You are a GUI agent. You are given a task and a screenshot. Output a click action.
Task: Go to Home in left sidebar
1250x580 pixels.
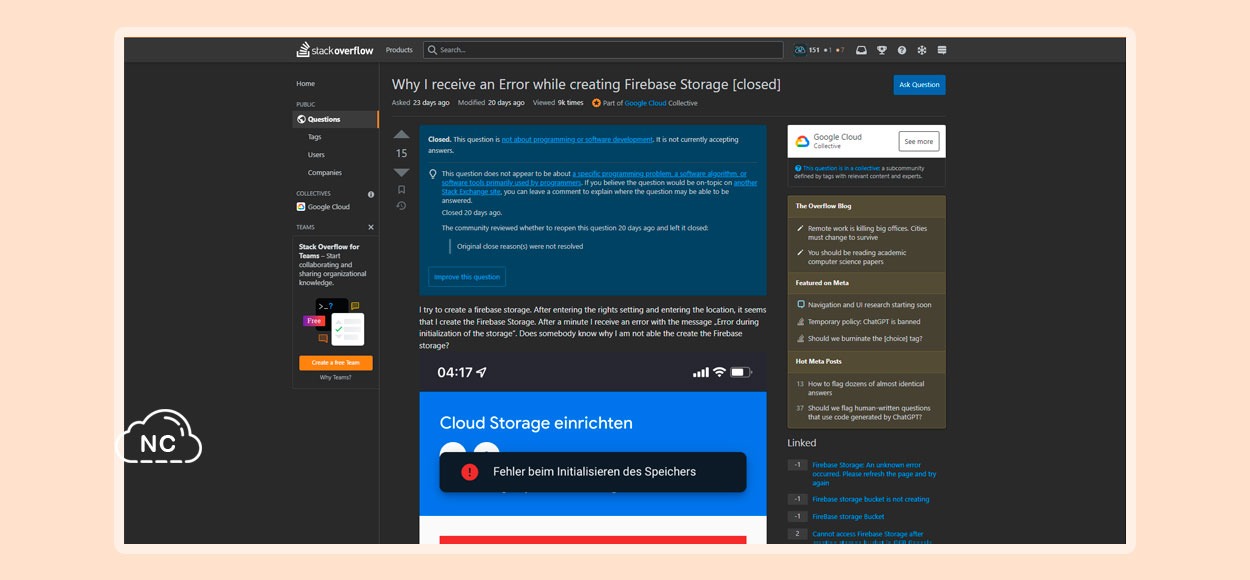coord(305,84)
